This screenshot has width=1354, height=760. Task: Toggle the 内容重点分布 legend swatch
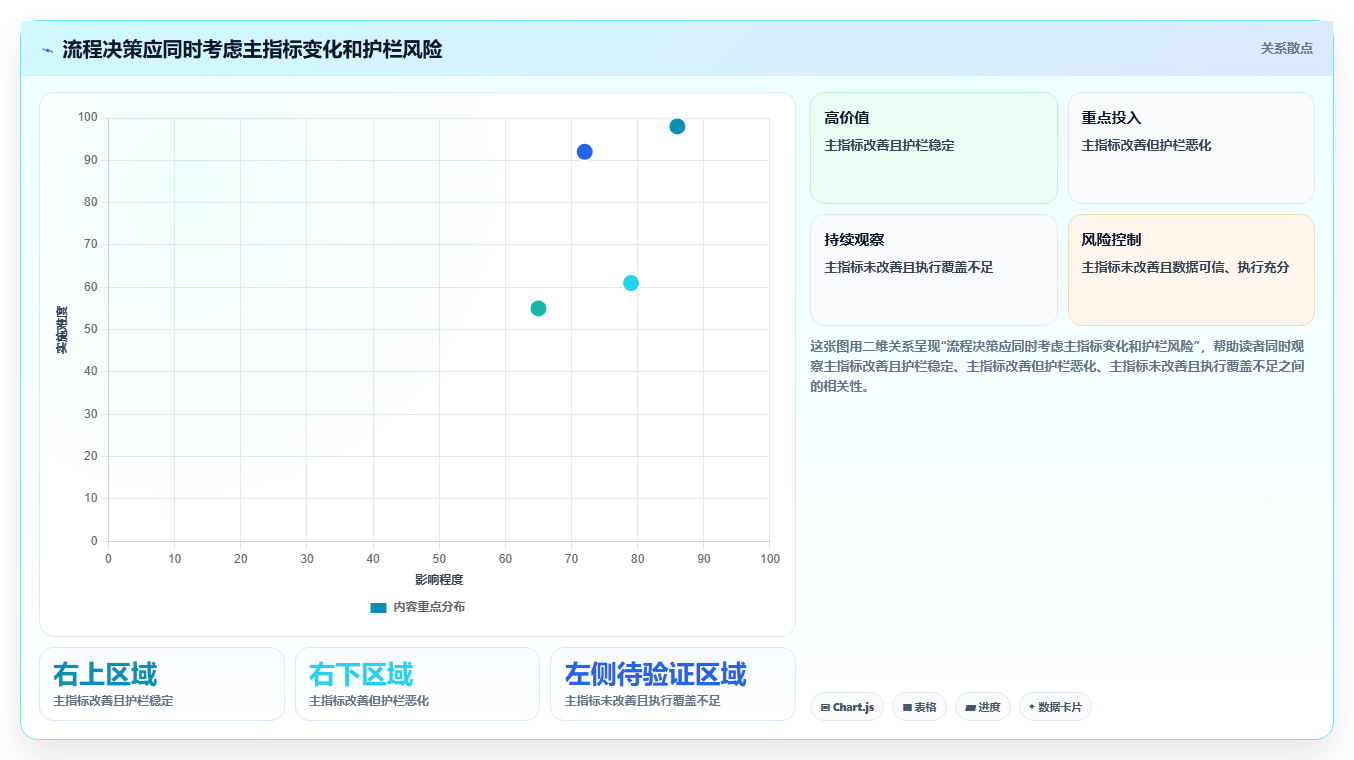(x=378, y=607)
